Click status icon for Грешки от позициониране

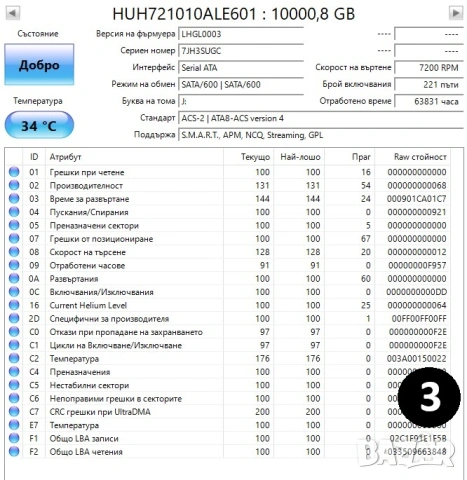coord(14,238)
